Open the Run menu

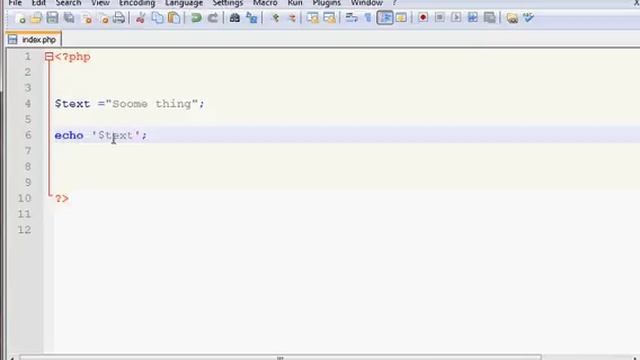pyautogui.click(x=295, y=3)
